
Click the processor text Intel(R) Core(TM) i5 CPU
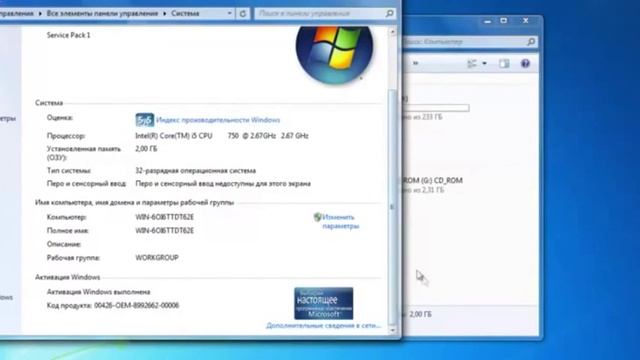coord(174,136)
